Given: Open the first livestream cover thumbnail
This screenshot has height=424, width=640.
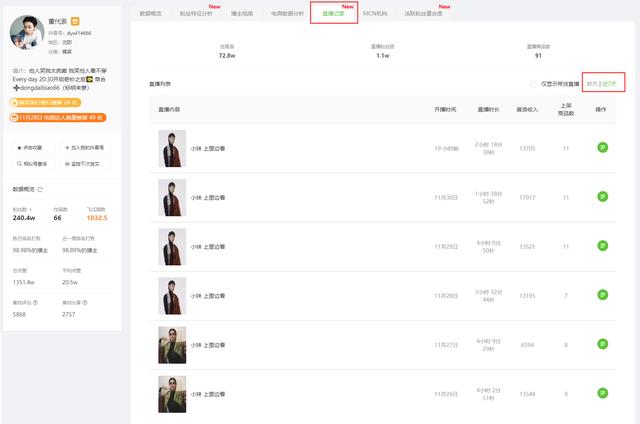Looking at the screenshot, I should (x=172, y=148).
